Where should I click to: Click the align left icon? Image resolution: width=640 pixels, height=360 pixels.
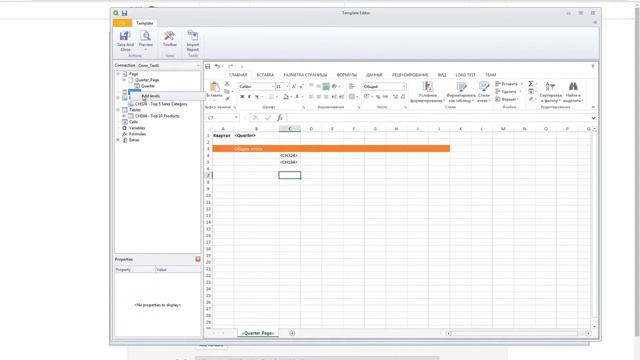(x=311, y=97)
